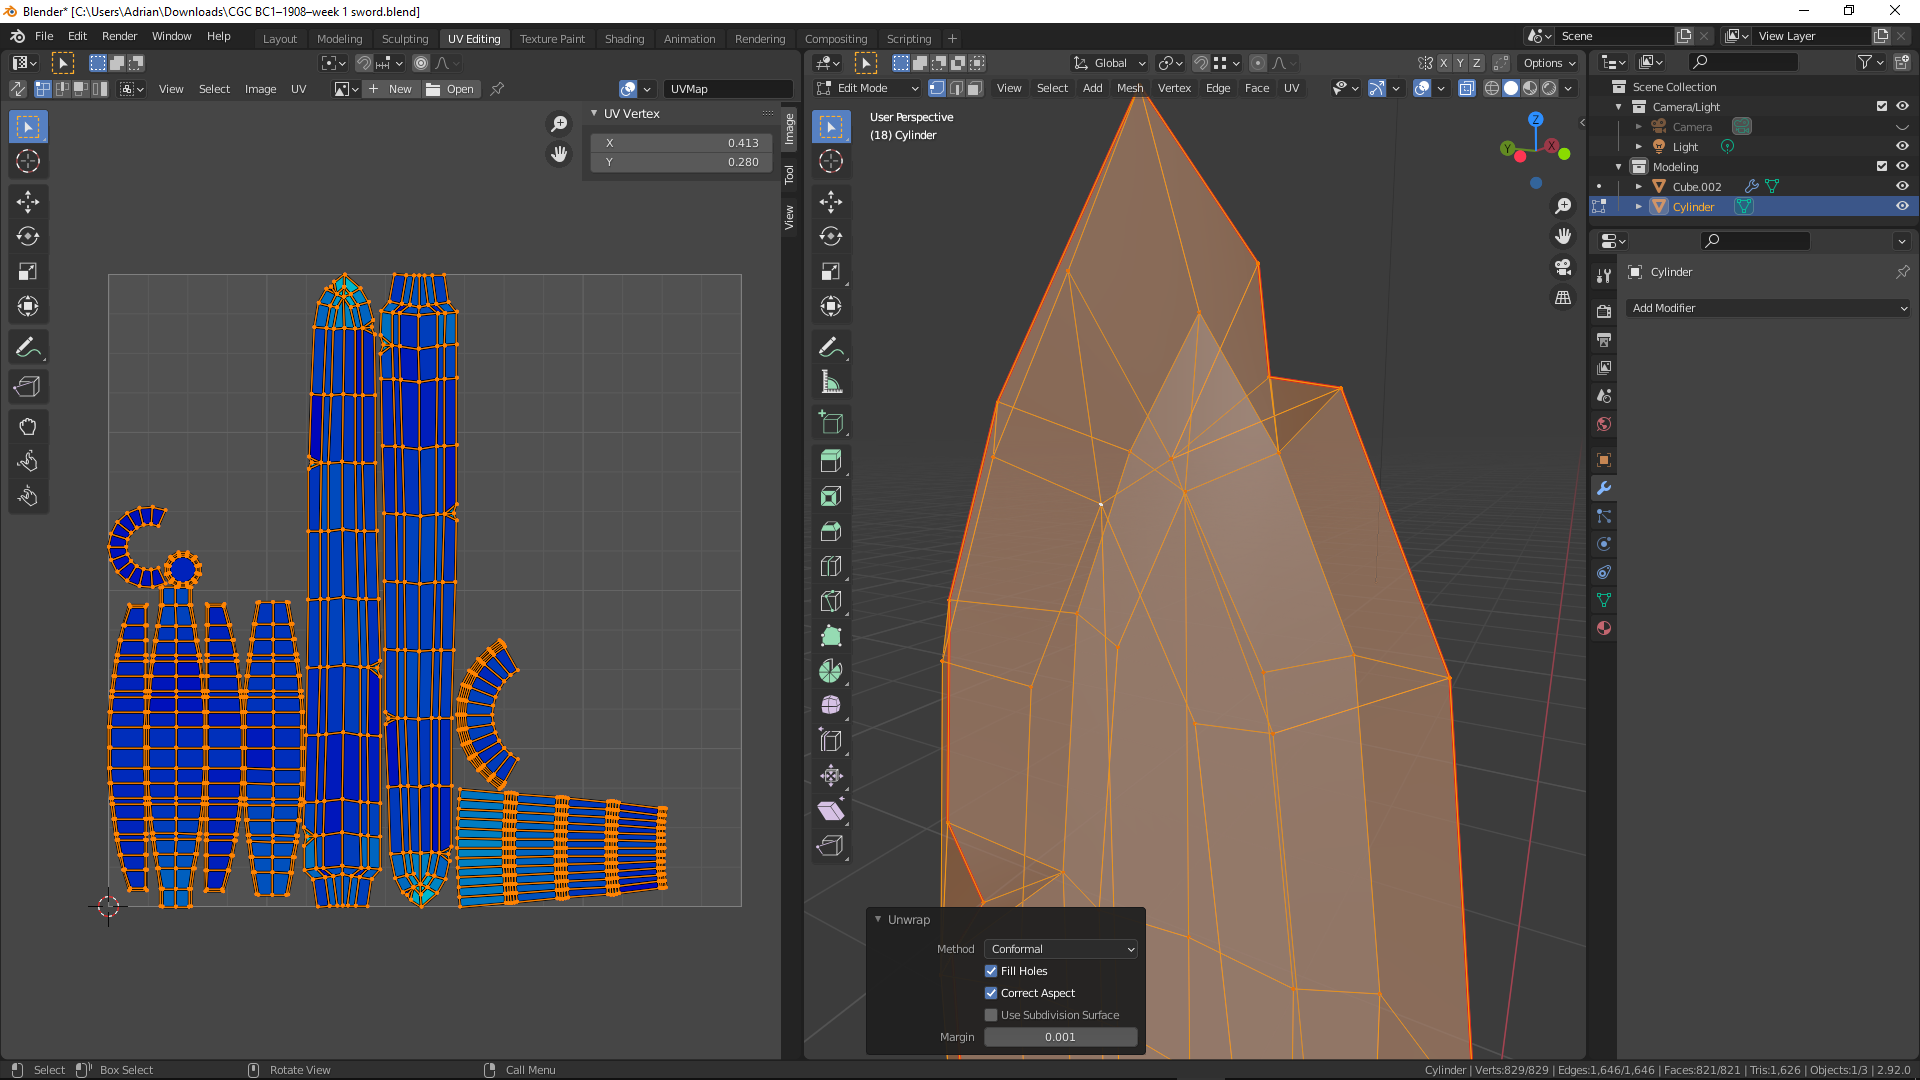Collapse the Modeling collection

[1619, 167]
